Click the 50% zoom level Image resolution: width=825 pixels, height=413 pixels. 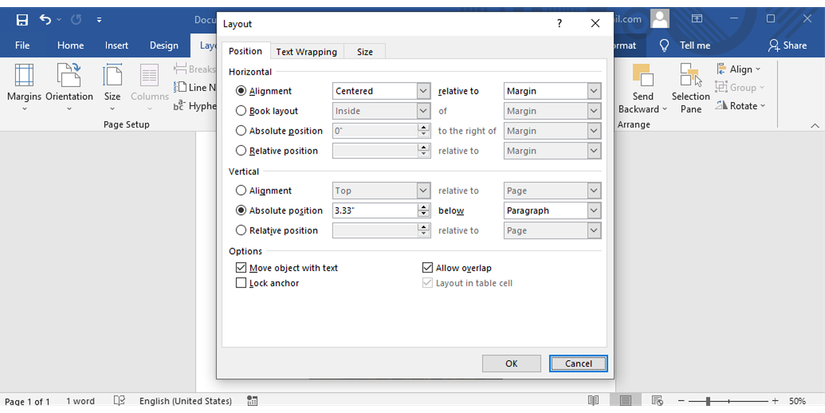click(x=797, y=401)
